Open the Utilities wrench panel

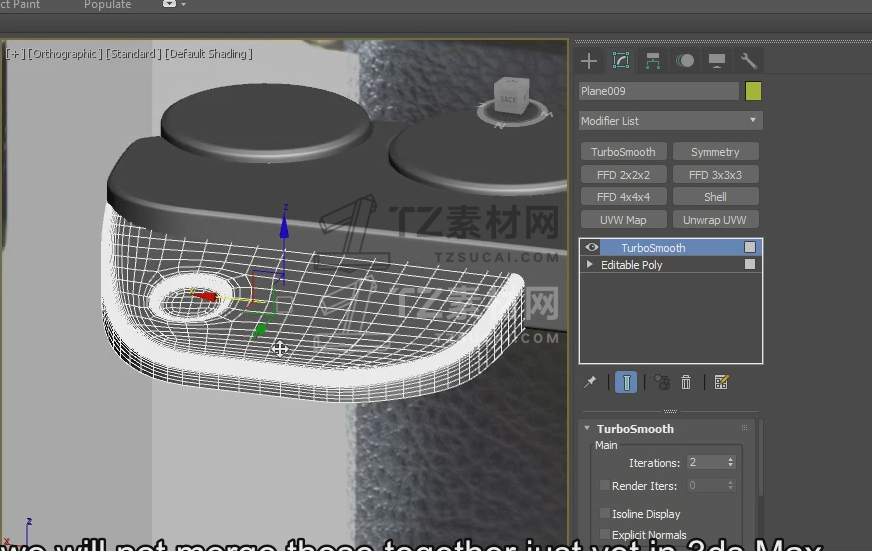pyautogui.click(x=749, y=61)
